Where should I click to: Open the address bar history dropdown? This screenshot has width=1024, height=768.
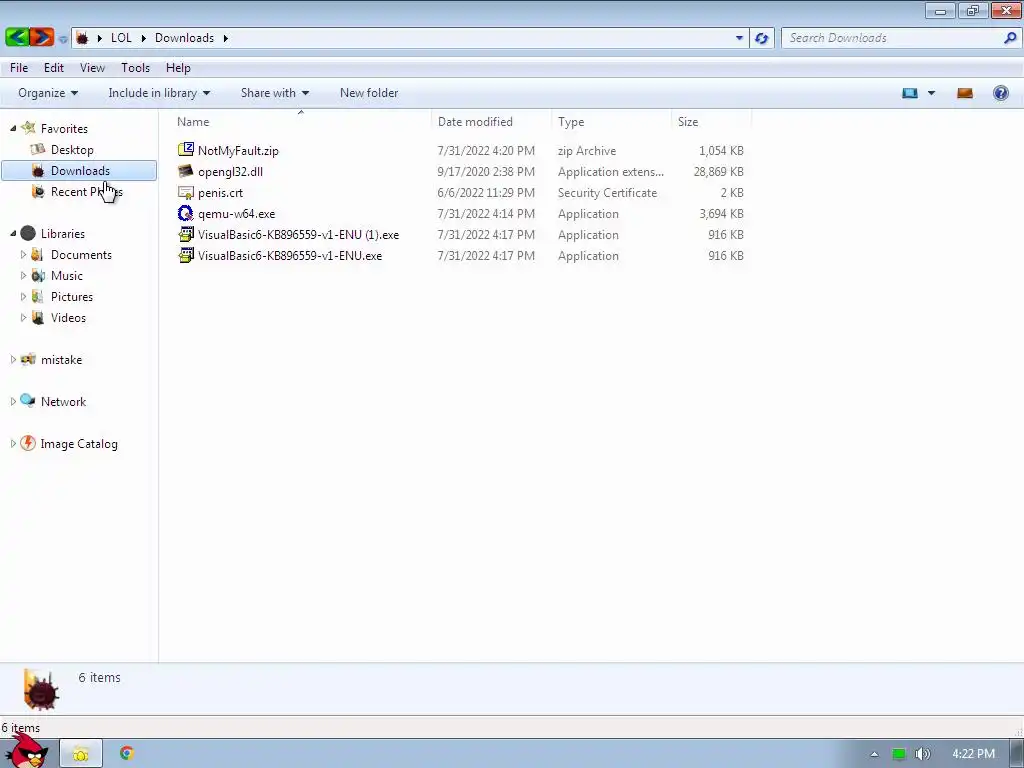pos(739,38)
